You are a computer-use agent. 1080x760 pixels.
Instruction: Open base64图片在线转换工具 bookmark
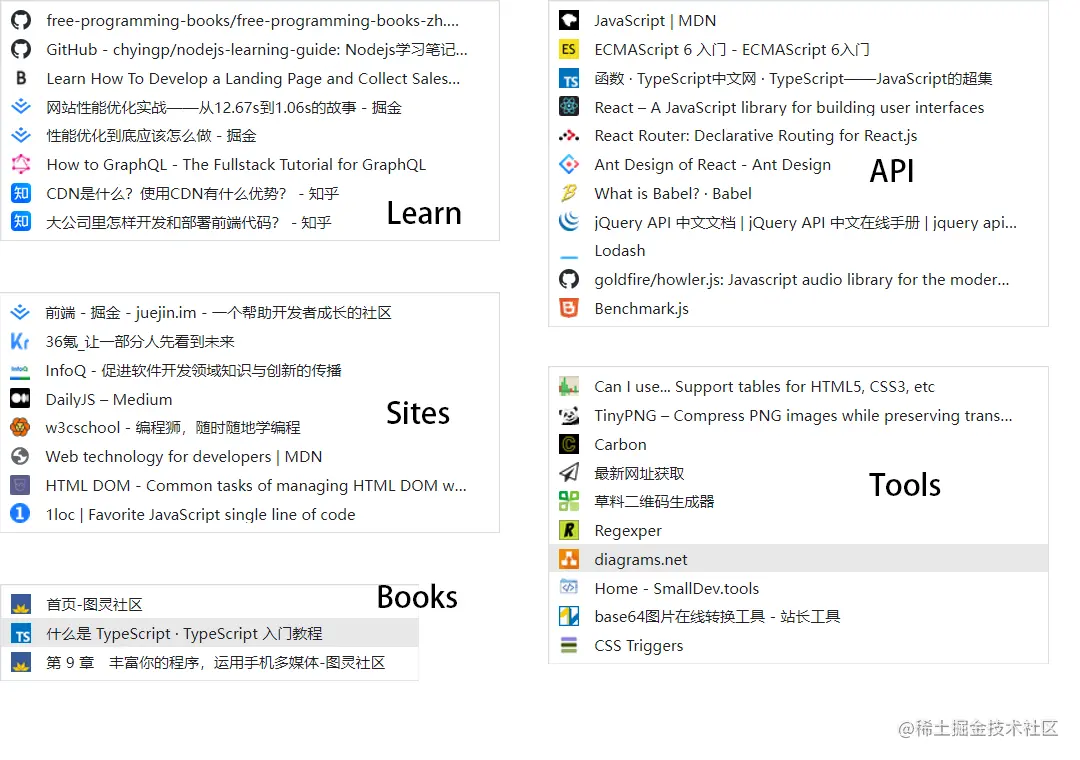pyautogui.click(x=717, y=616)
